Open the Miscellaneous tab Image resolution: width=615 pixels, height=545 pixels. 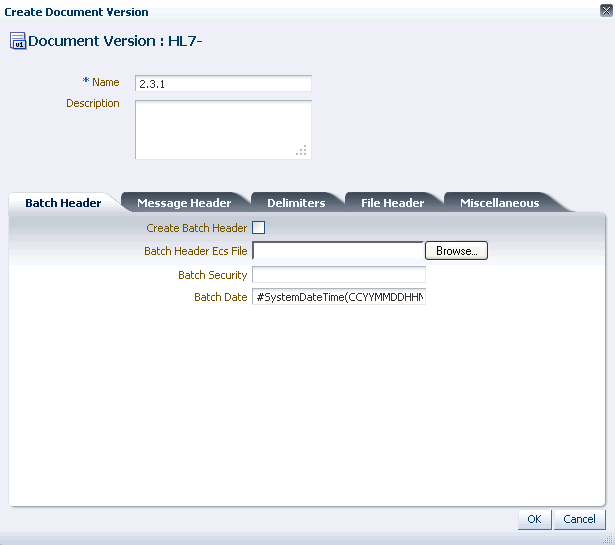click(x=499, y=203)
